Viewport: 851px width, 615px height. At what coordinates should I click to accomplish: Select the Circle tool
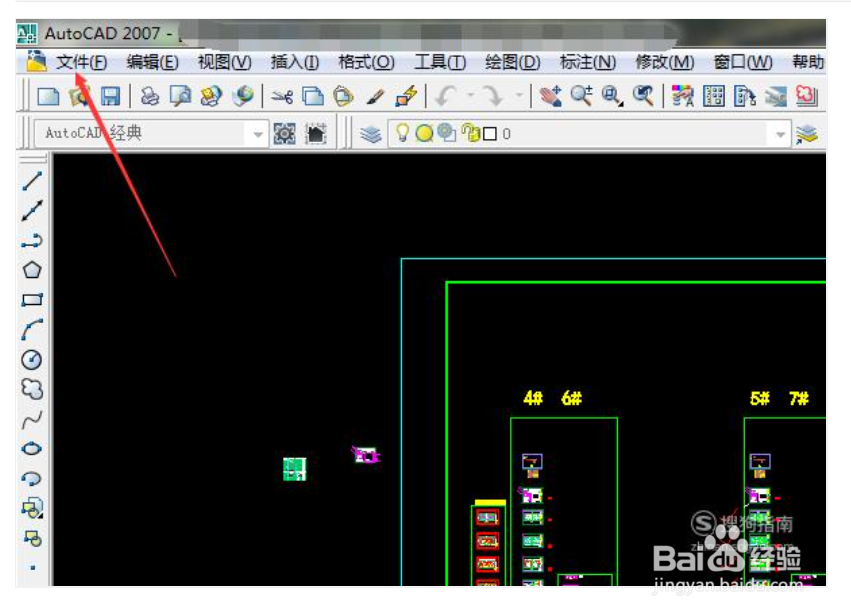[x=31, y=359]
